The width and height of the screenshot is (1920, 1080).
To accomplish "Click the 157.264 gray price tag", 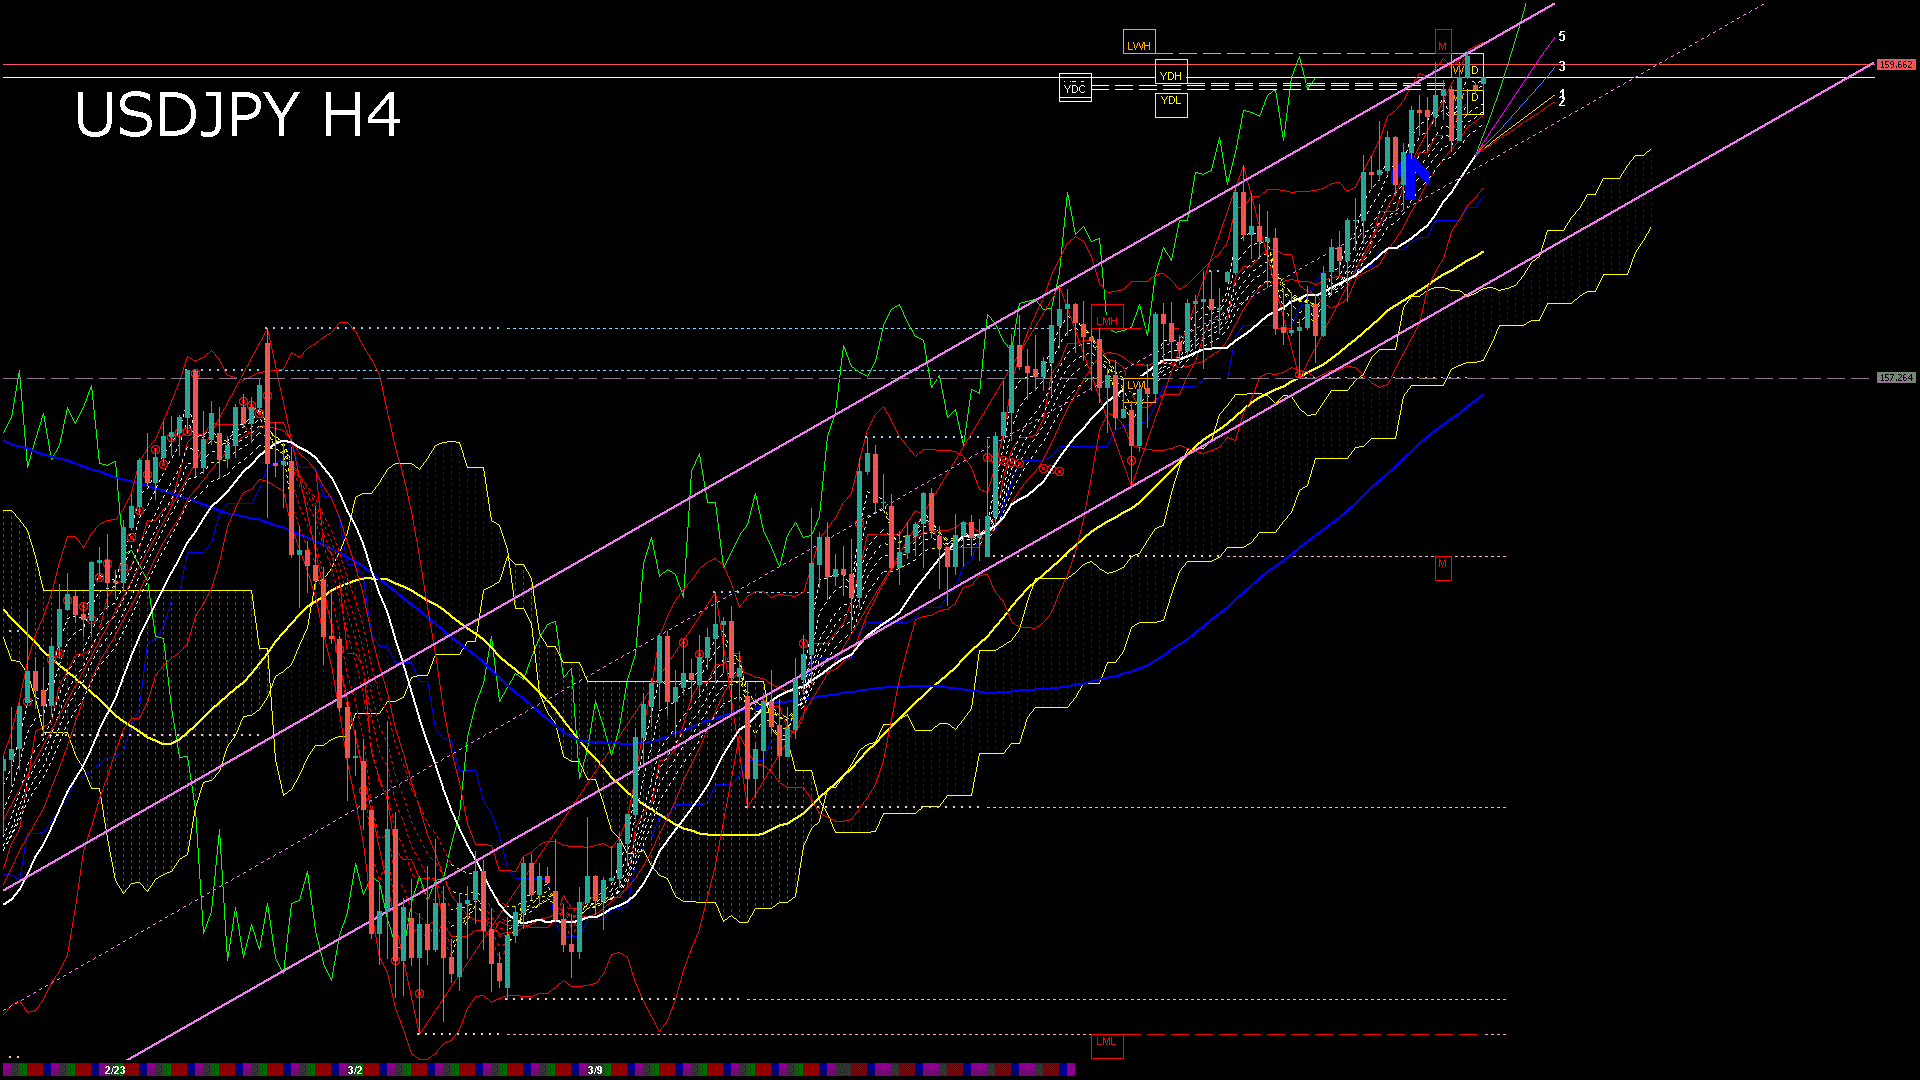I will [x=1894, y=378].
